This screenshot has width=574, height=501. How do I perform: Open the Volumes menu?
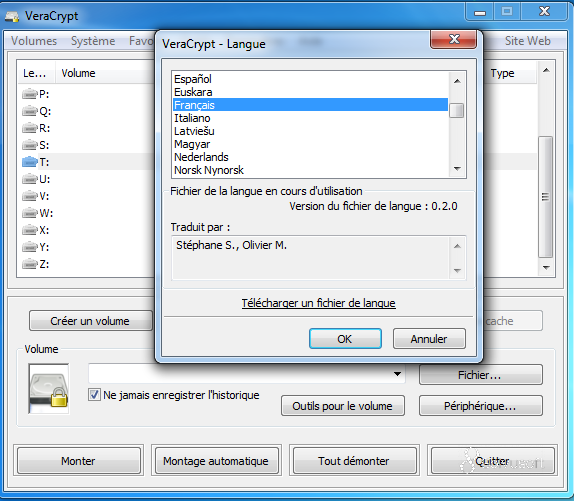[34, 41]
